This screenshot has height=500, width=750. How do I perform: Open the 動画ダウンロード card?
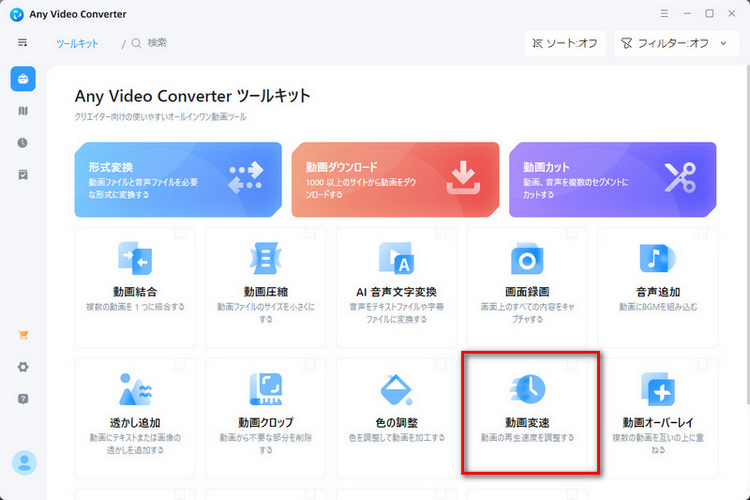(395, 179)
